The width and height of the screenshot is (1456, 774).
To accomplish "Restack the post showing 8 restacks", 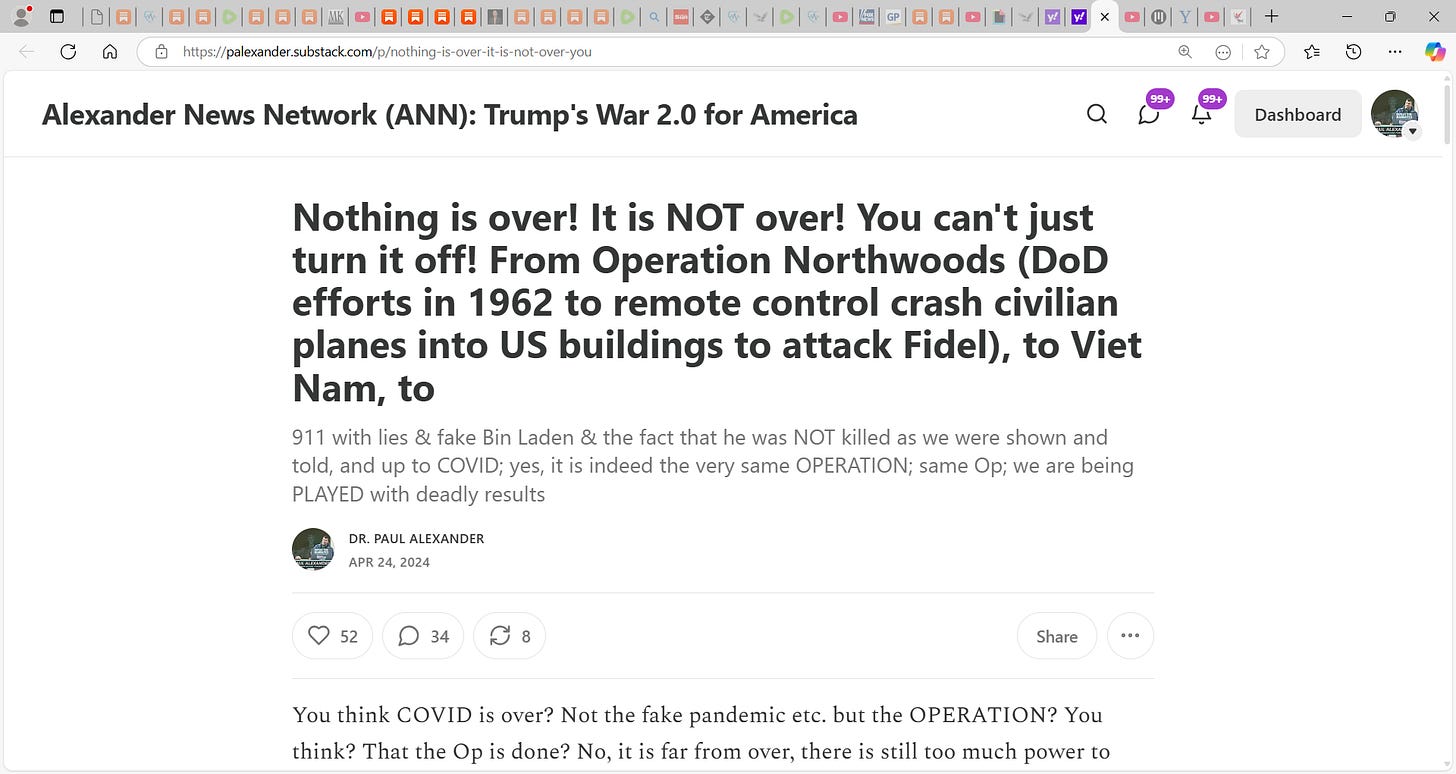I will pos(509,636).
